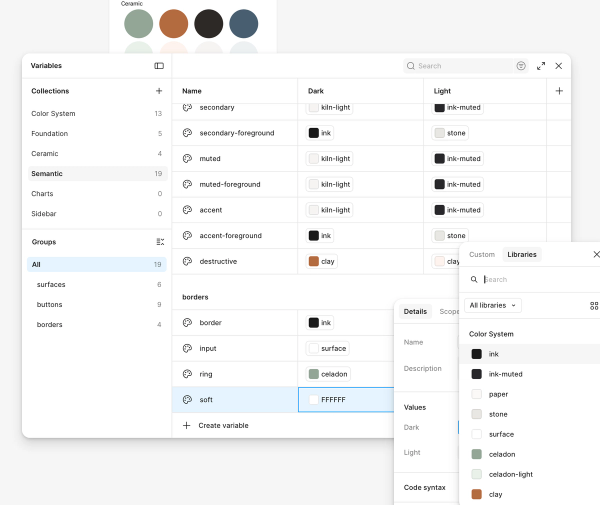Click the orange clay circle on canvas
Image resolution: width=600 pixels, height=505 pixels.
point(173,24)
